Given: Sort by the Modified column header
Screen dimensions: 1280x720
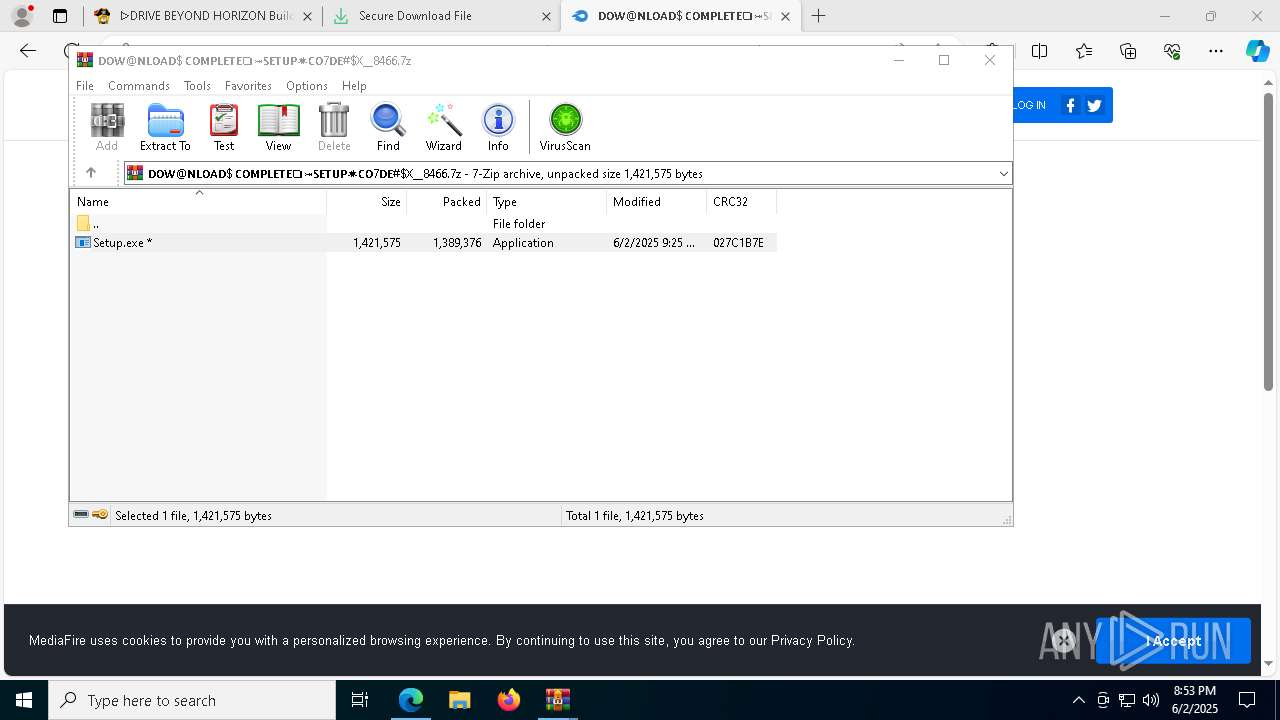Looking at the screenshot, I should tap(656, 202).
